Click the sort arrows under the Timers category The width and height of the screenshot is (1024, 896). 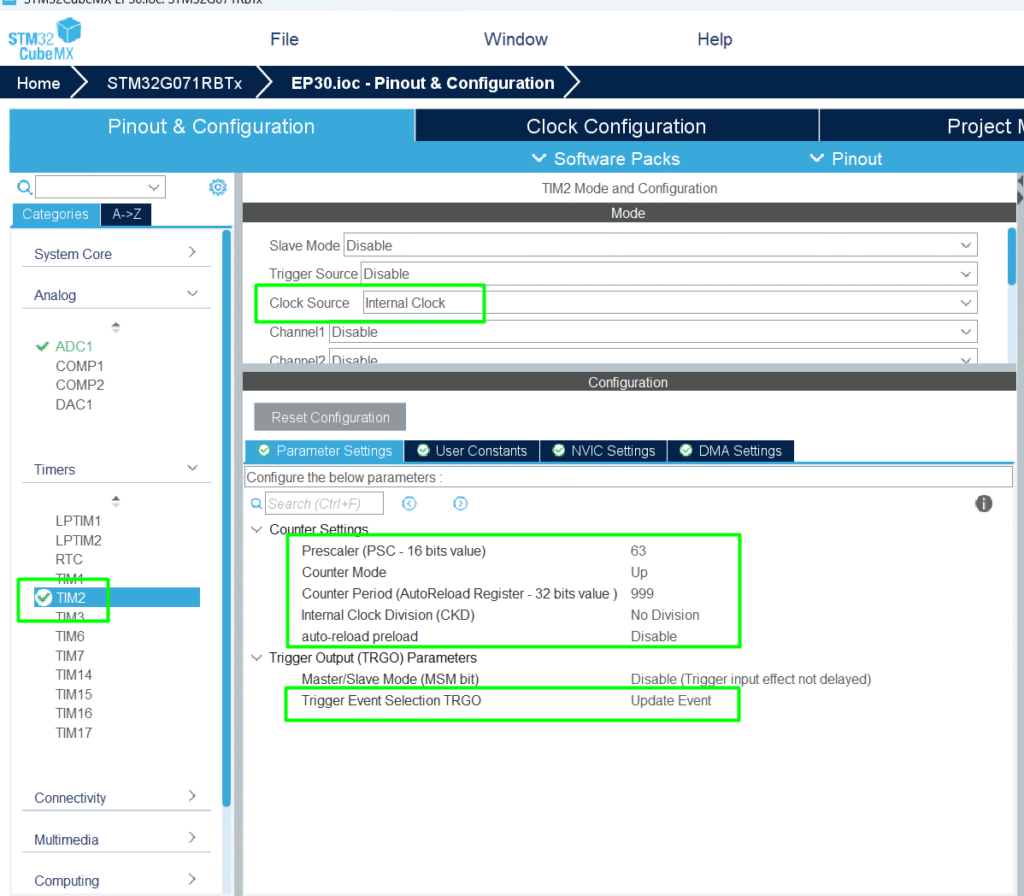115,501
